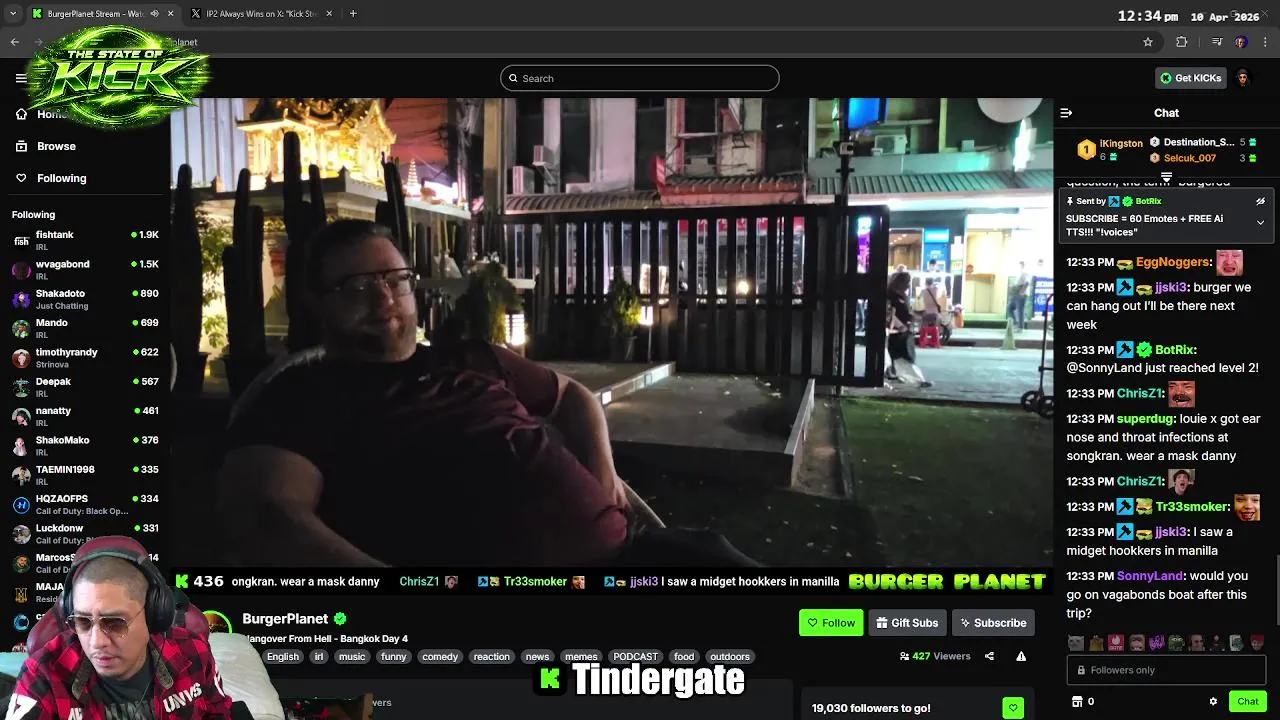The height and width of the screenshot is (720, 1280).
Task: Open browser media control icon
Action: point(1217,42)
